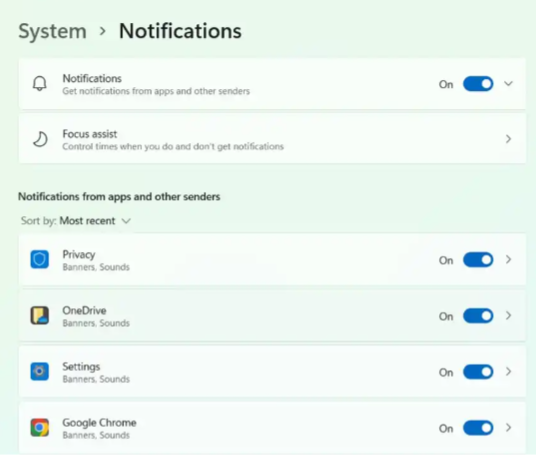Disable Privacy notifications toggle
Screen dimensions: 536x462
pos(478,260)
